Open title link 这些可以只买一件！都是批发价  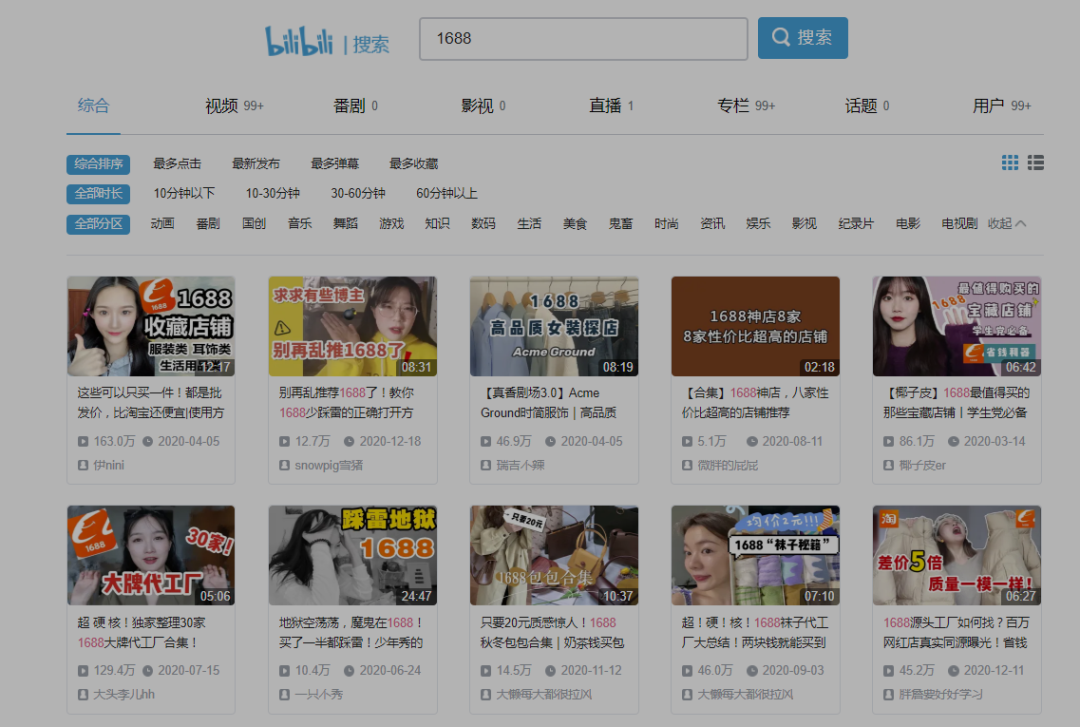pos(151,403)
